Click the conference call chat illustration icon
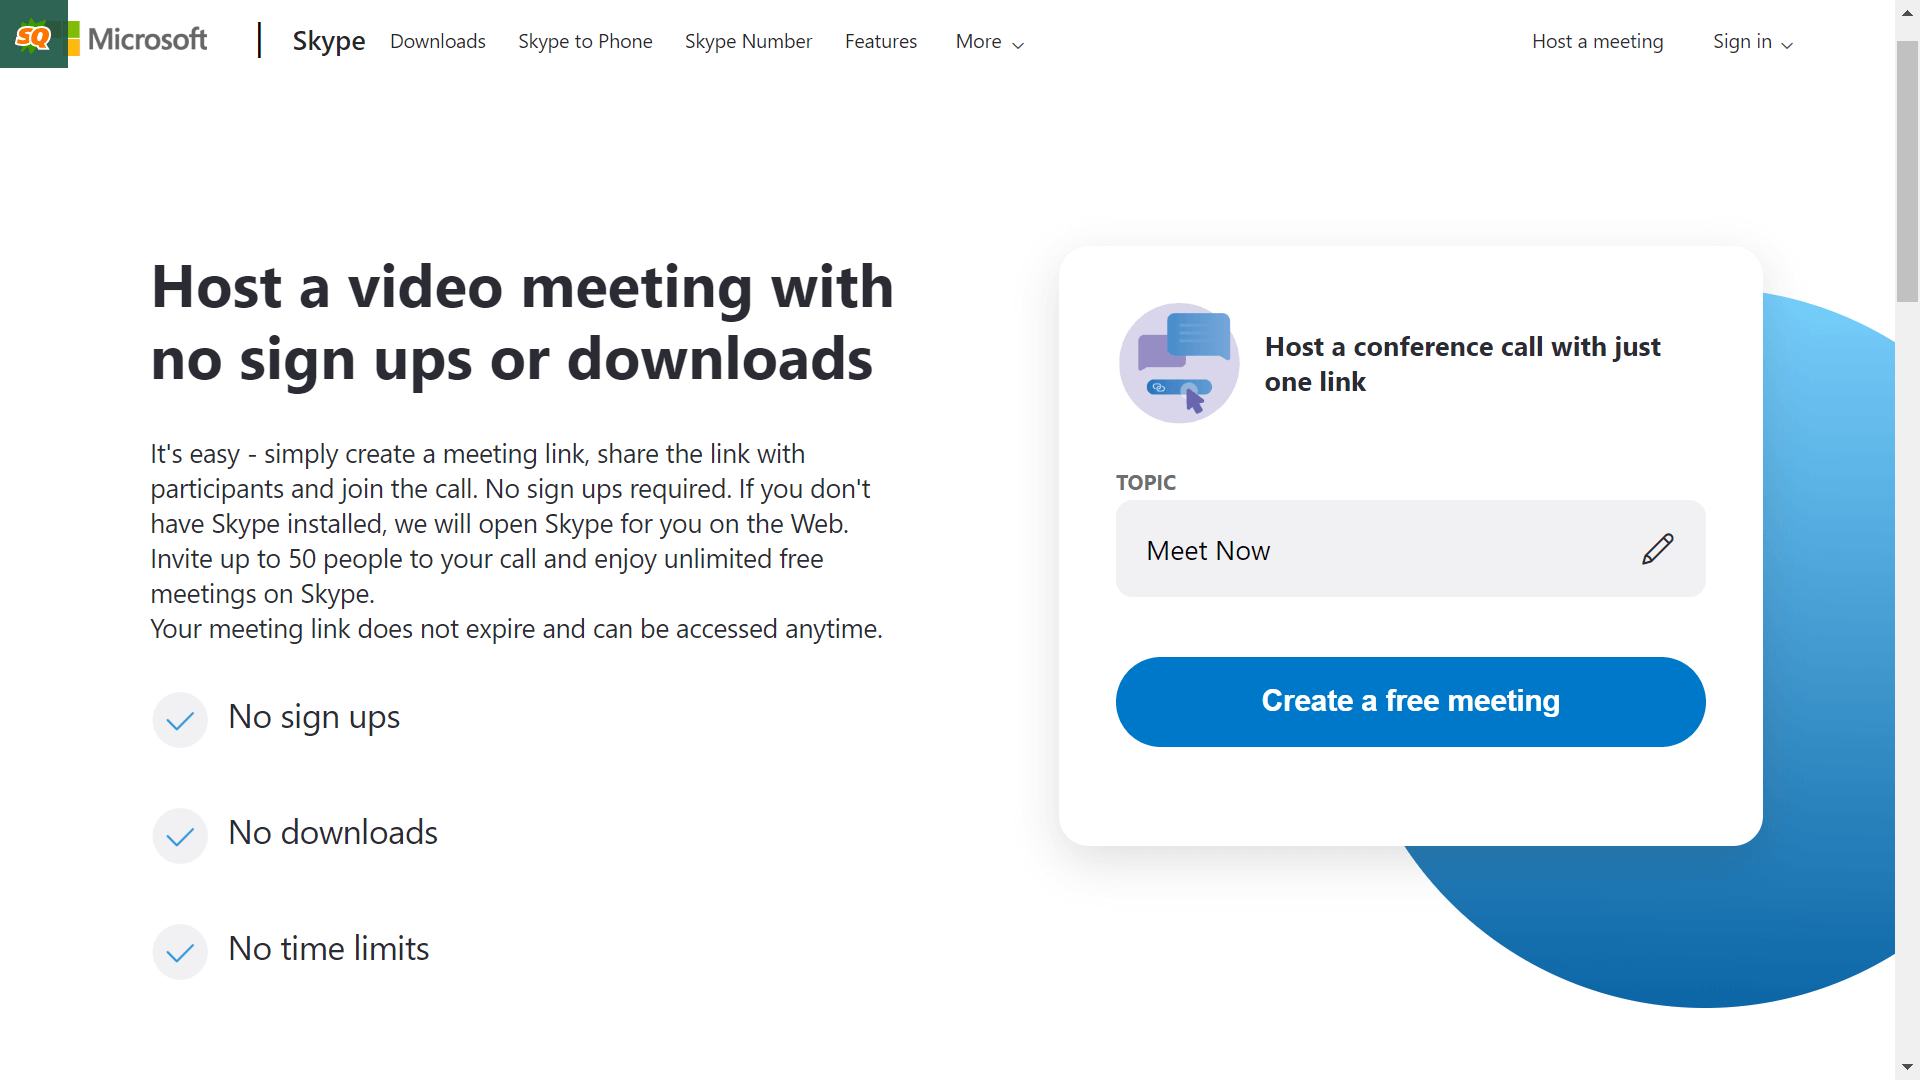 point(1179,363)
